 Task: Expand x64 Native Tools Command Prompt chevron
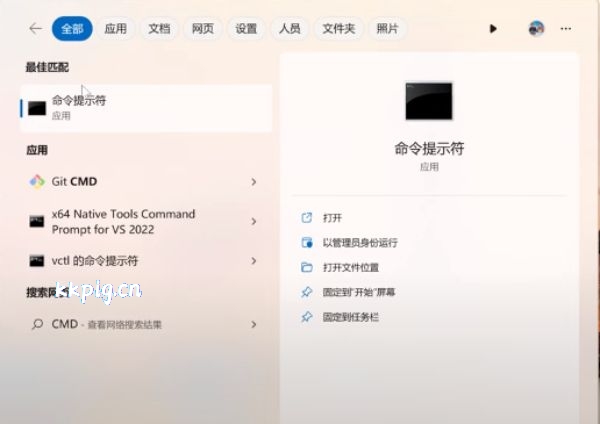(x=253, y=221)
